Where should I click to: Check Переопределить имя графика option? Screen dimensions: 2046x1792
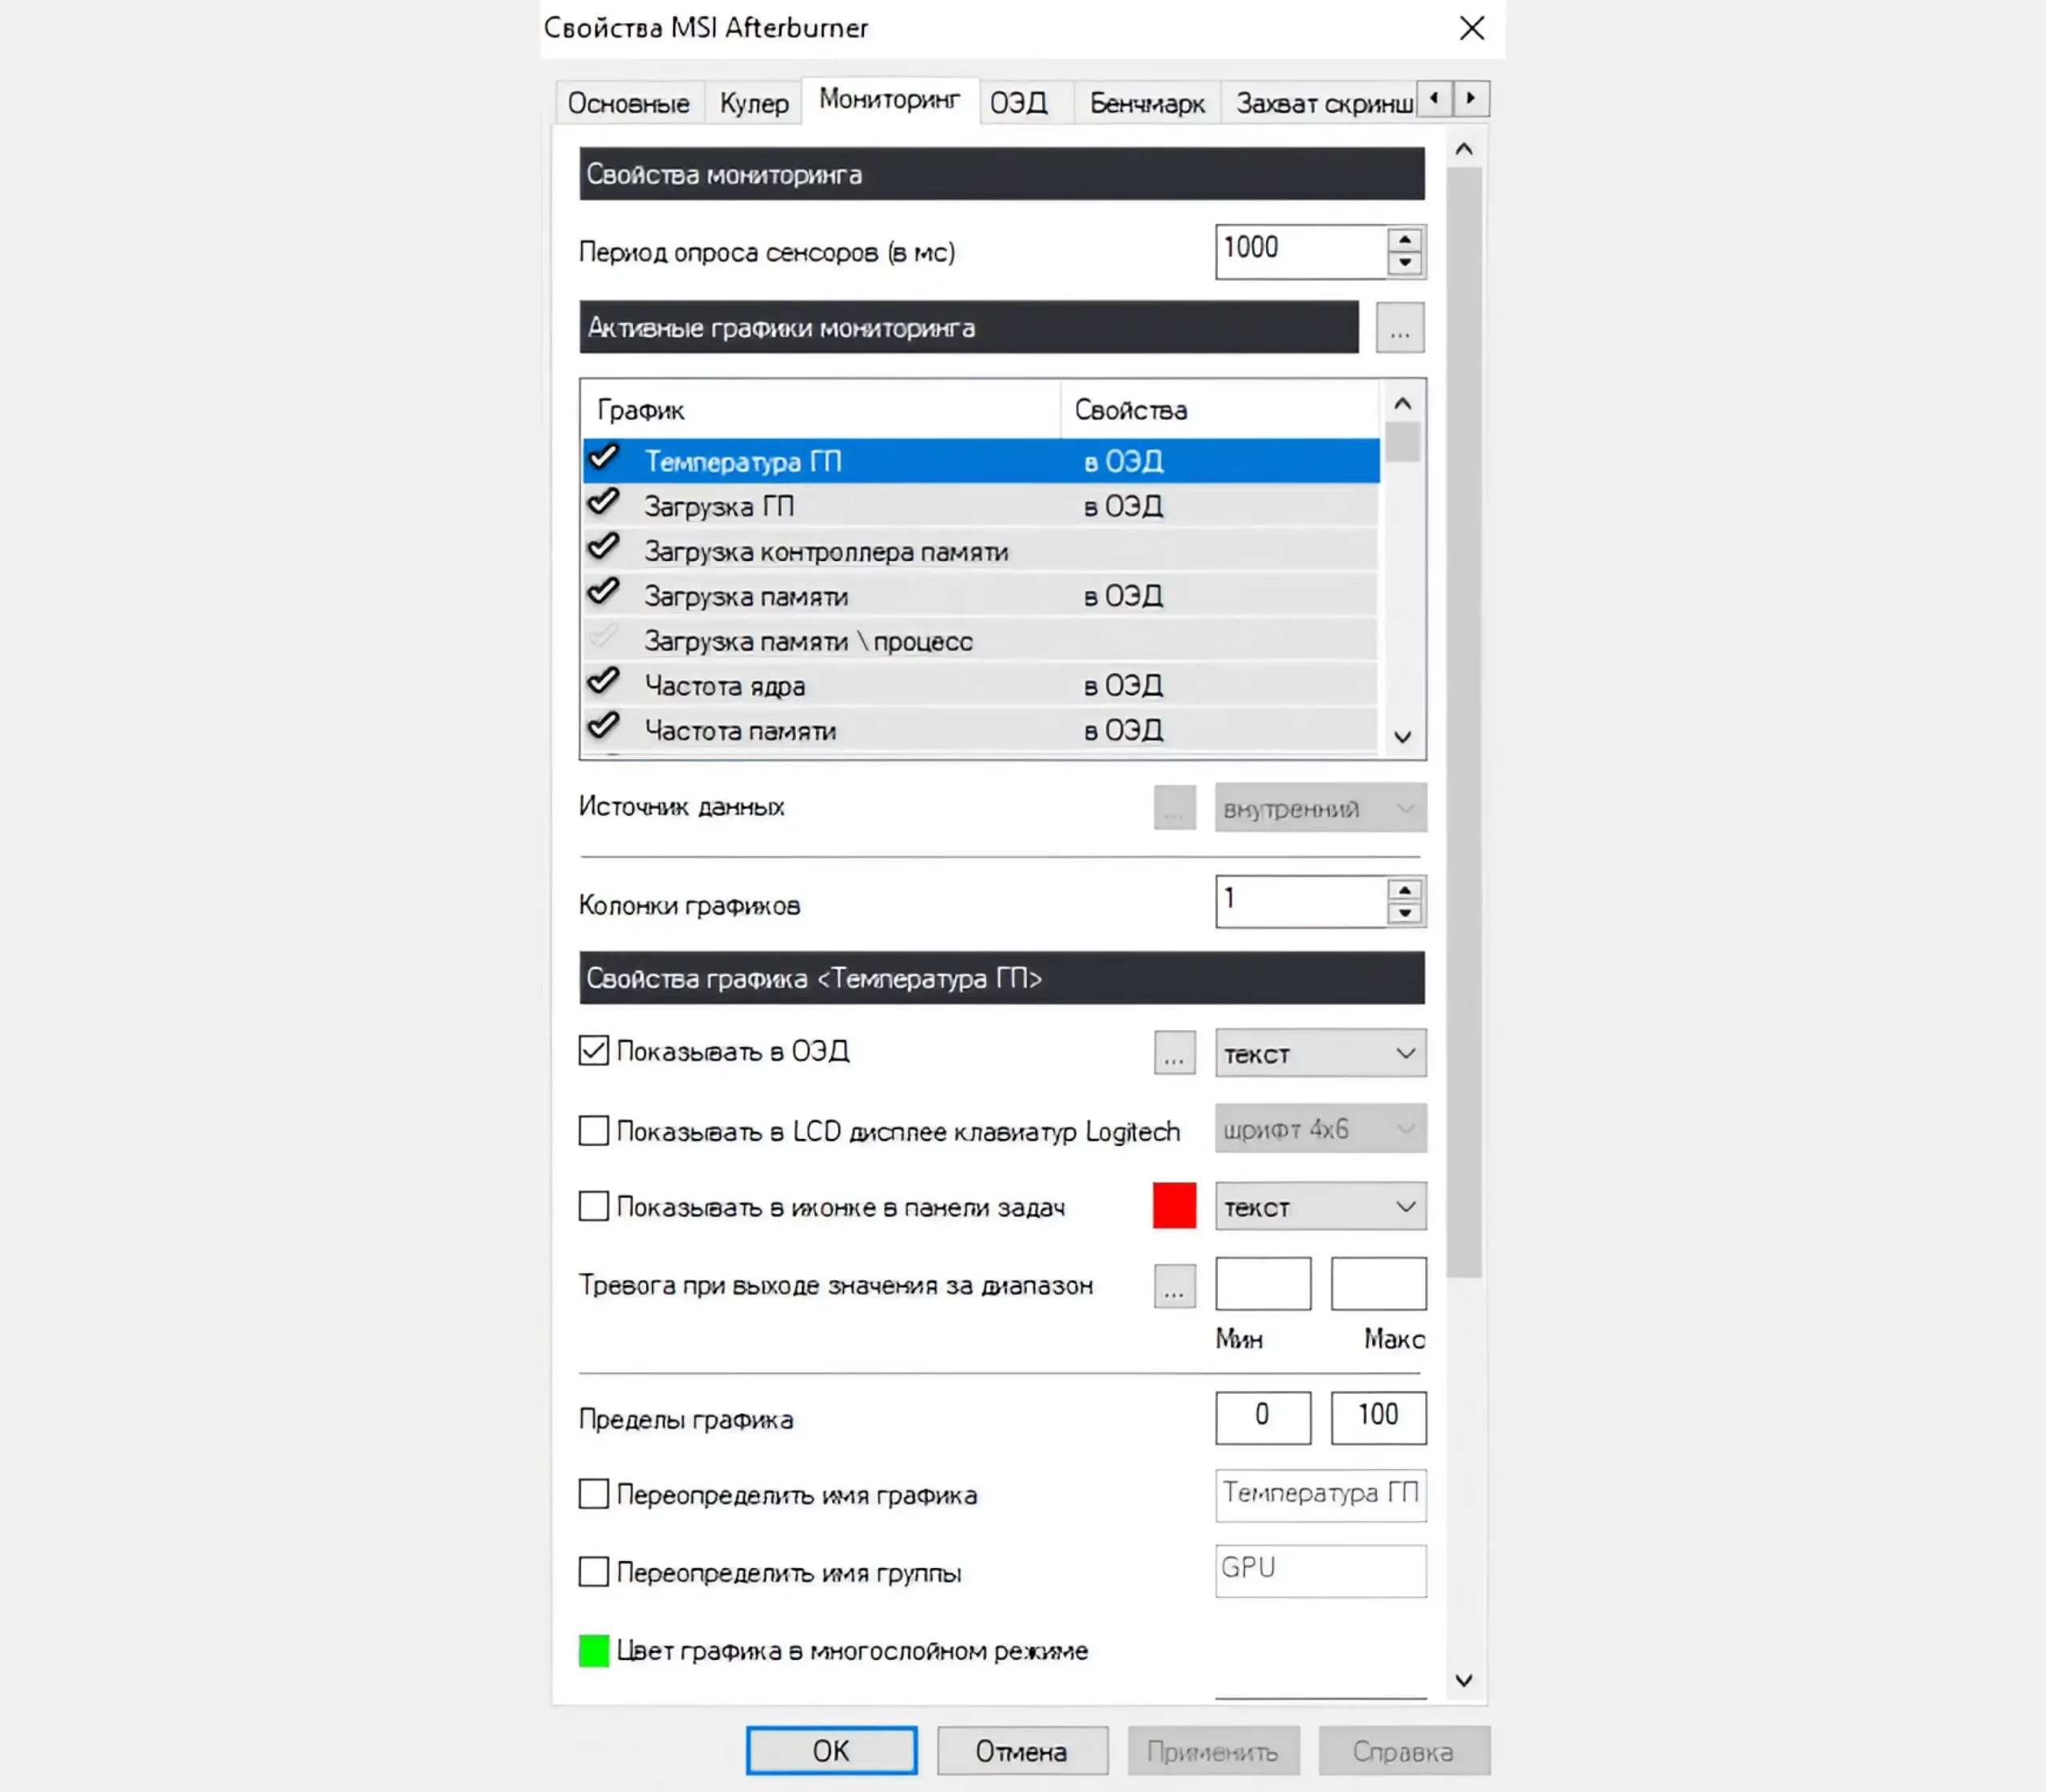(593, 1495)
